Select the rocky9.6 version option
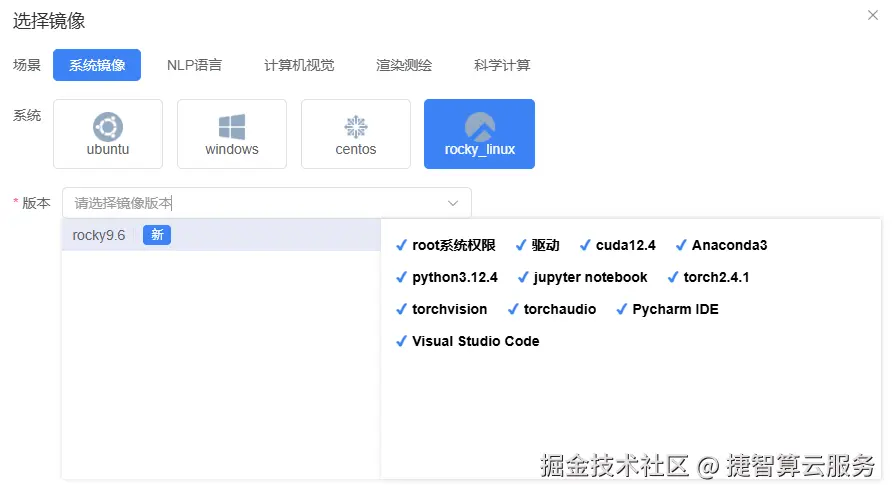 pyautogui.click(x=221, y=235)
